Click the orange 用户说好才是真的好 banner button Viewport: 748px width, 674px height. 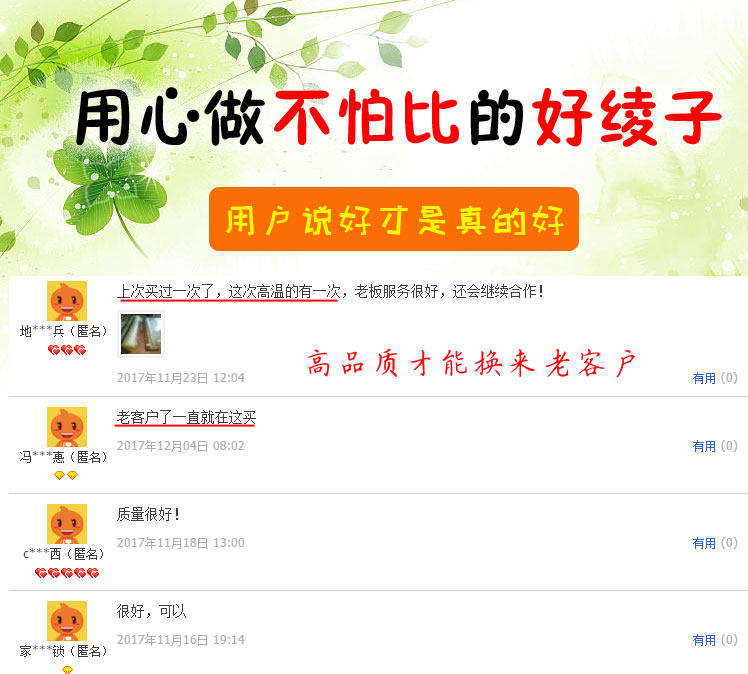pos(394,219)
